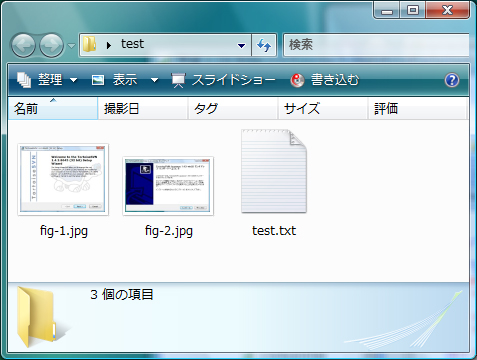Viewport: 477px width, 360px height.
Task: Open help with the question mark icon
Action: [x=452, y=80]
